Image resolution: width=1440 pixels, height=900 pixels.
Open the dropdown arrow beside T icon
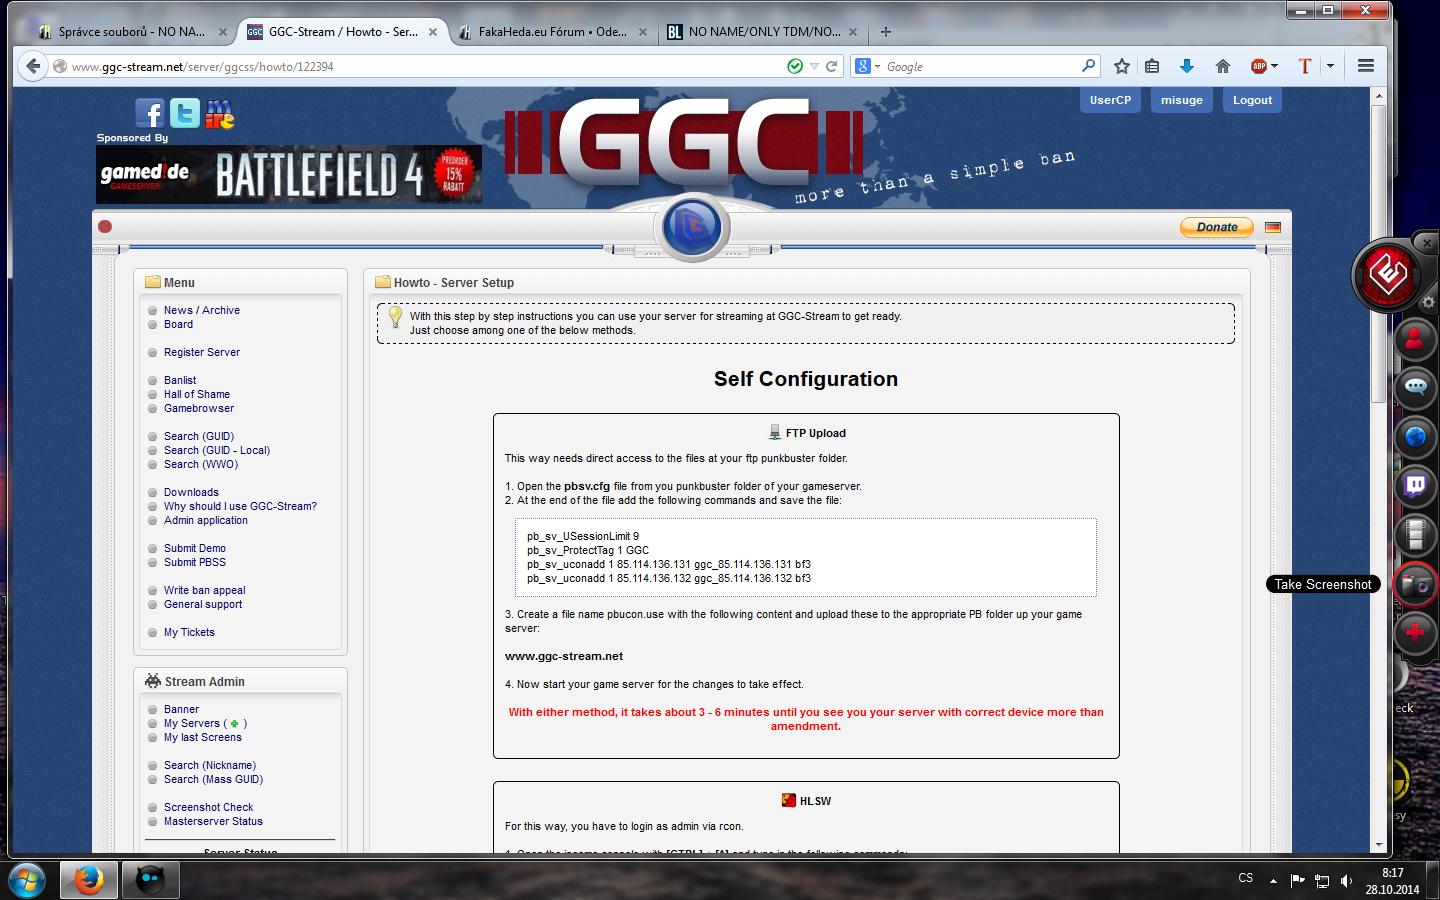click(1330, 66)
